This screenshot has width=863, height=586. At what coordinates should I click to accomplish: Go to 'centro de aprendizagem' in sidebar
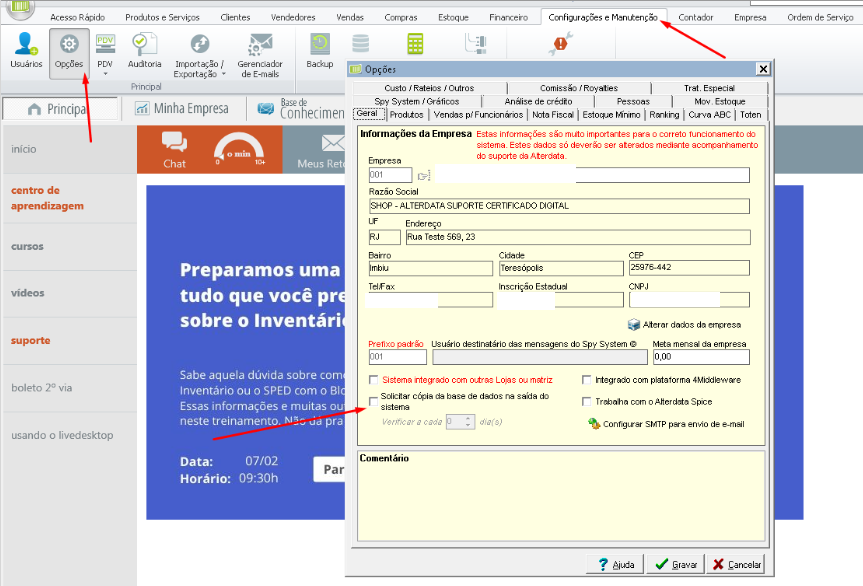[x=47, y=198]
